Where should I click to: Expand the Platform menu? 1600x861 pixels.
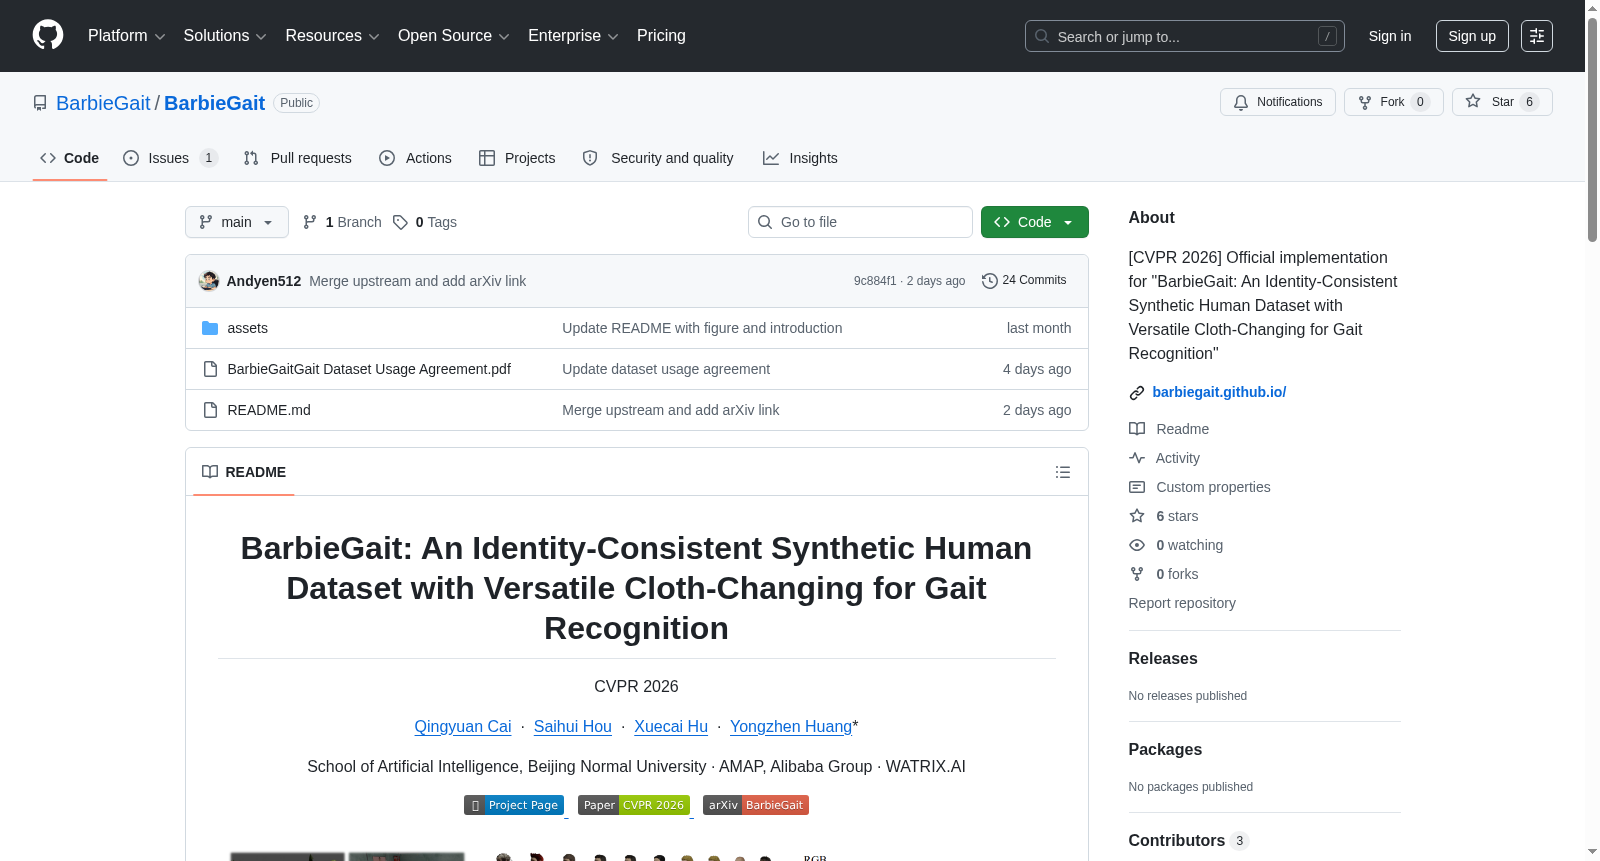[x=126, y=36]
